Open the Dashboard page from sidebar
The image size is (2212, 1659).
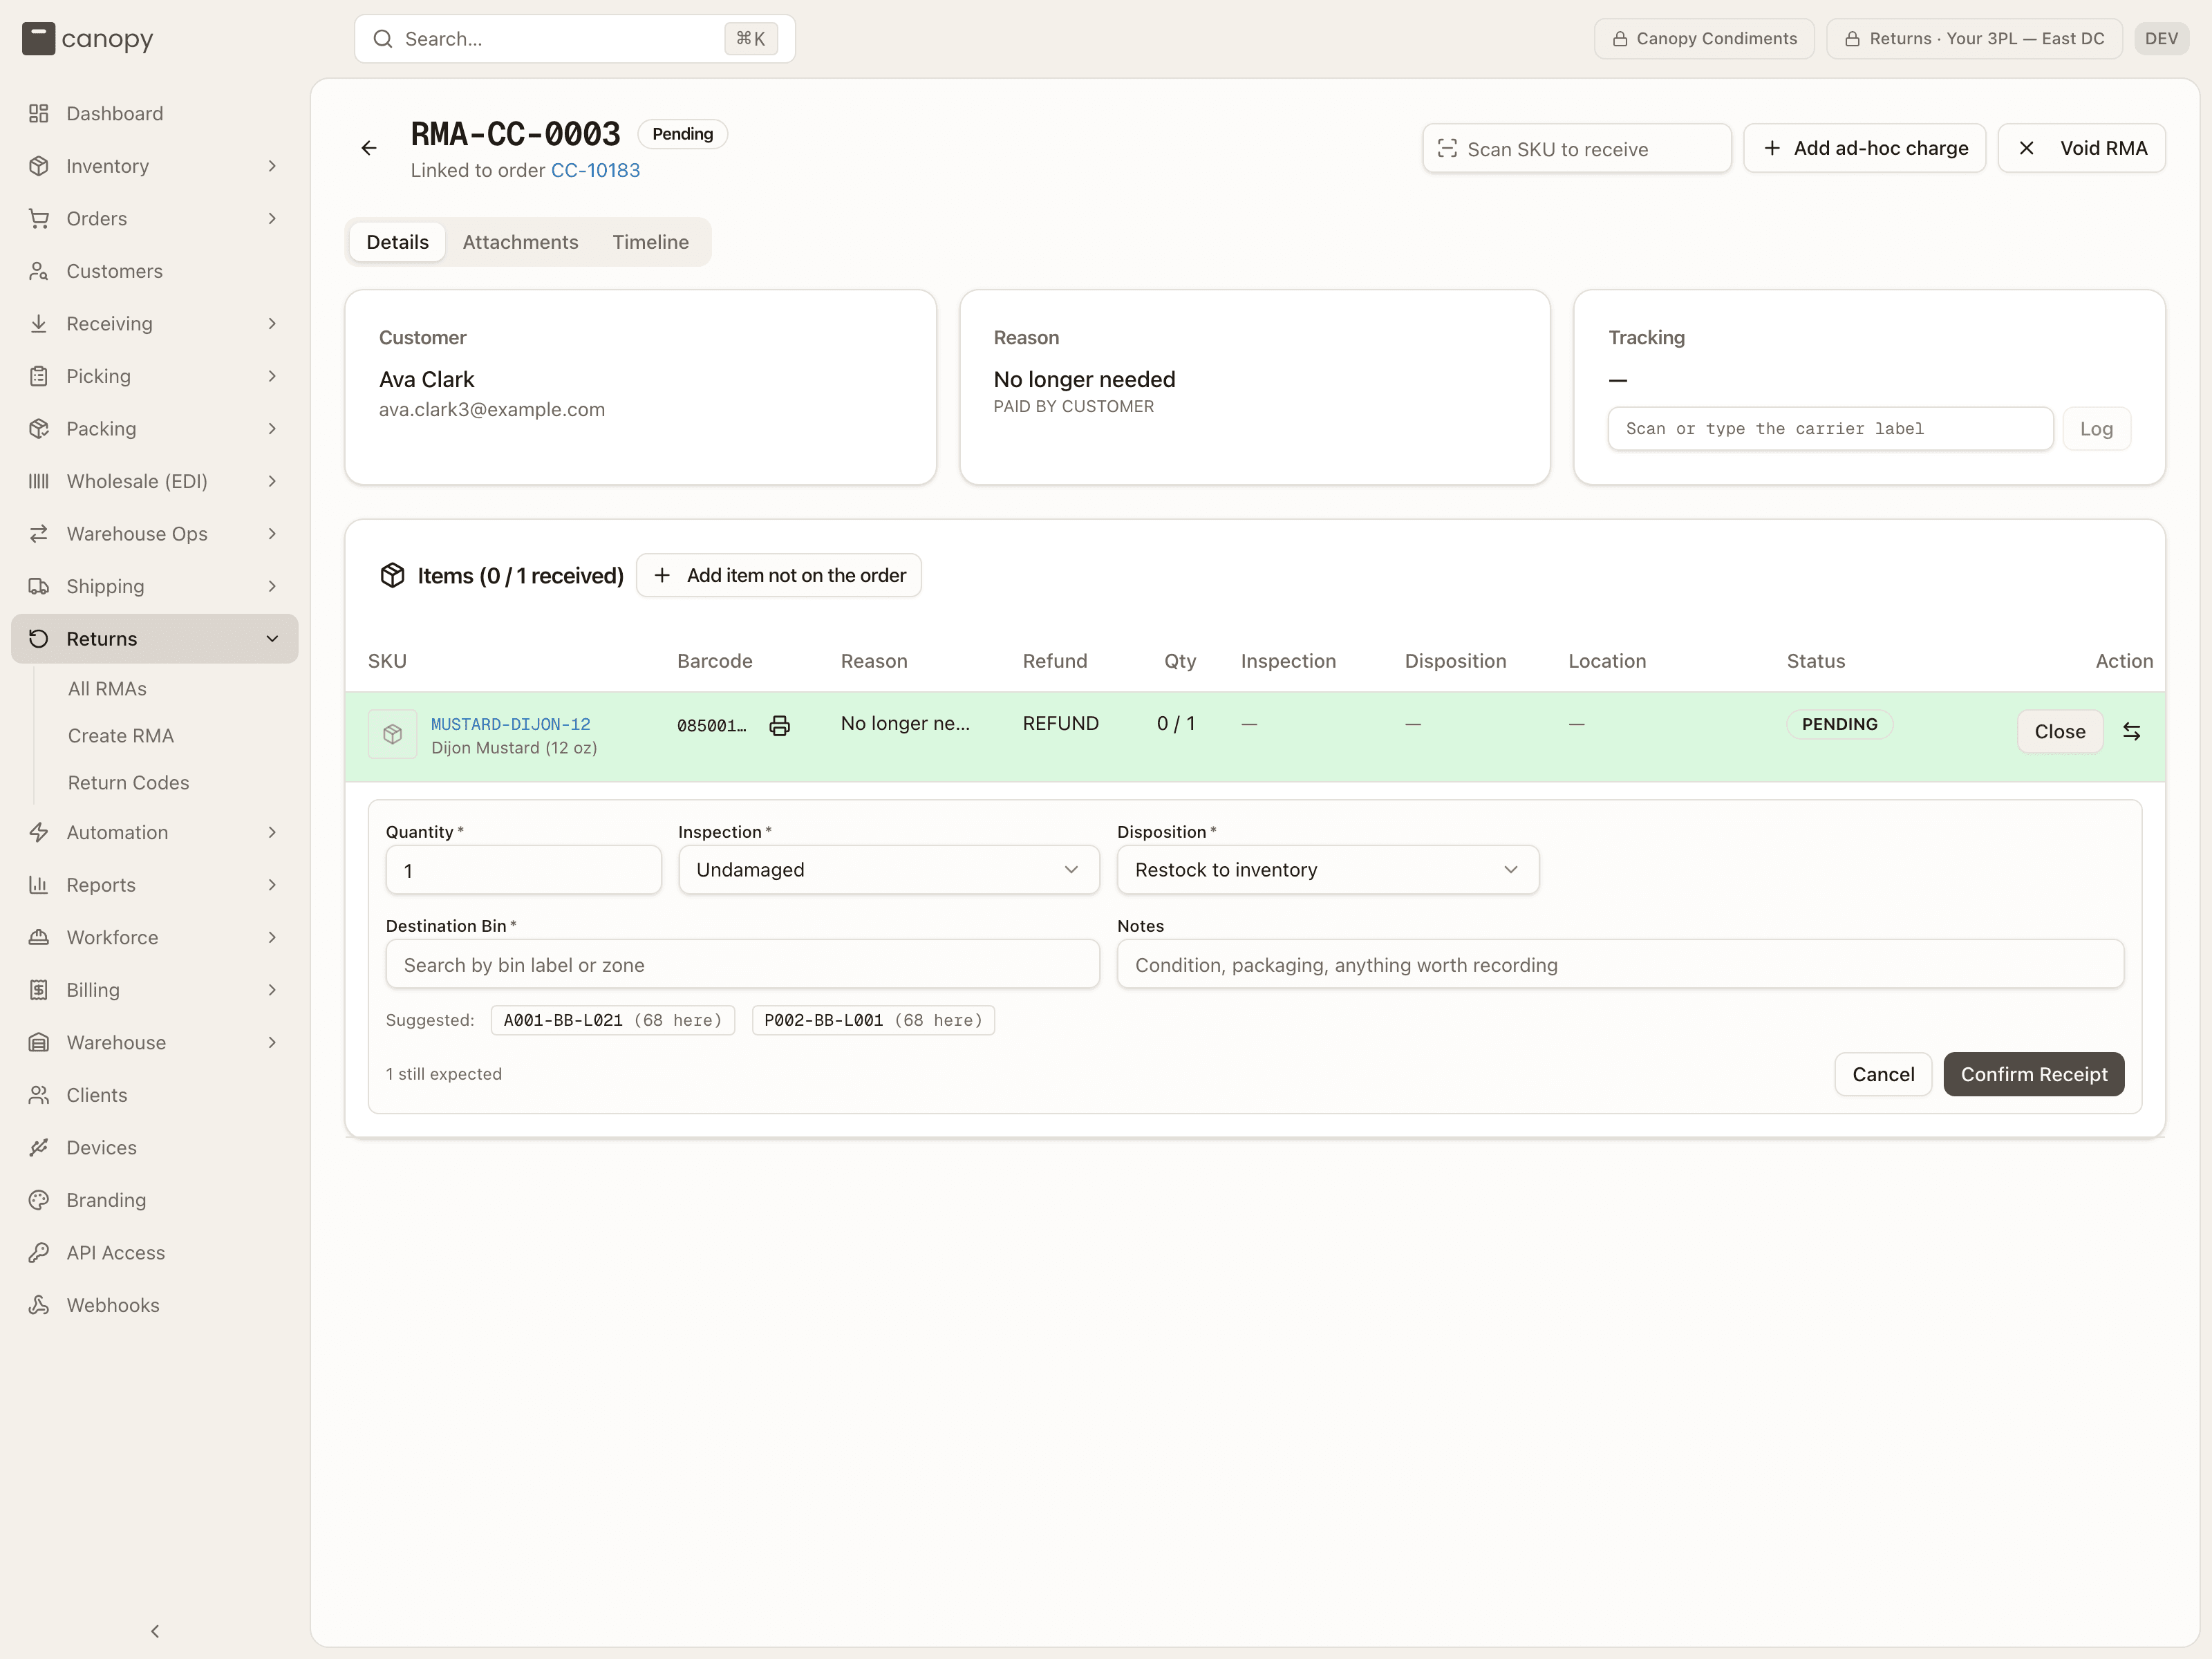click(x=155, y=113)
